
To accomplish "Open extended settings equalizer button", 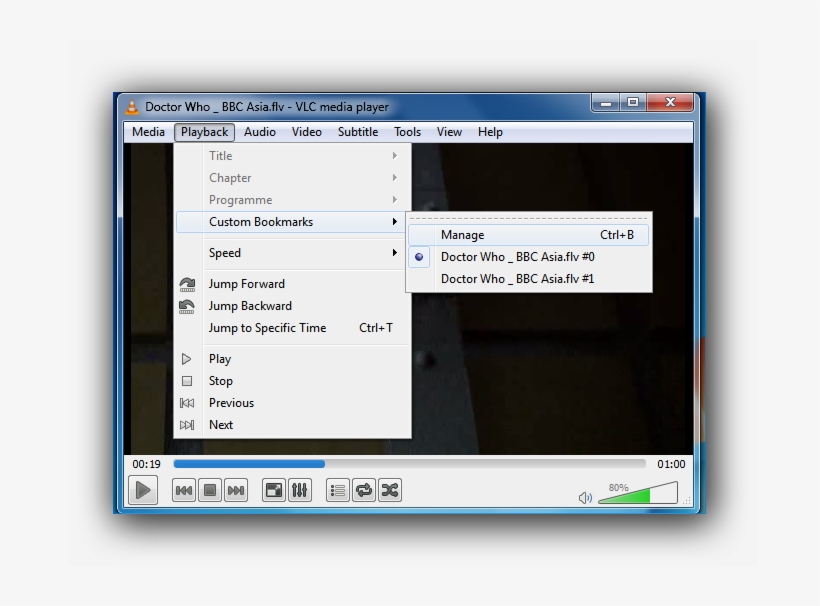I will (300, 490).
